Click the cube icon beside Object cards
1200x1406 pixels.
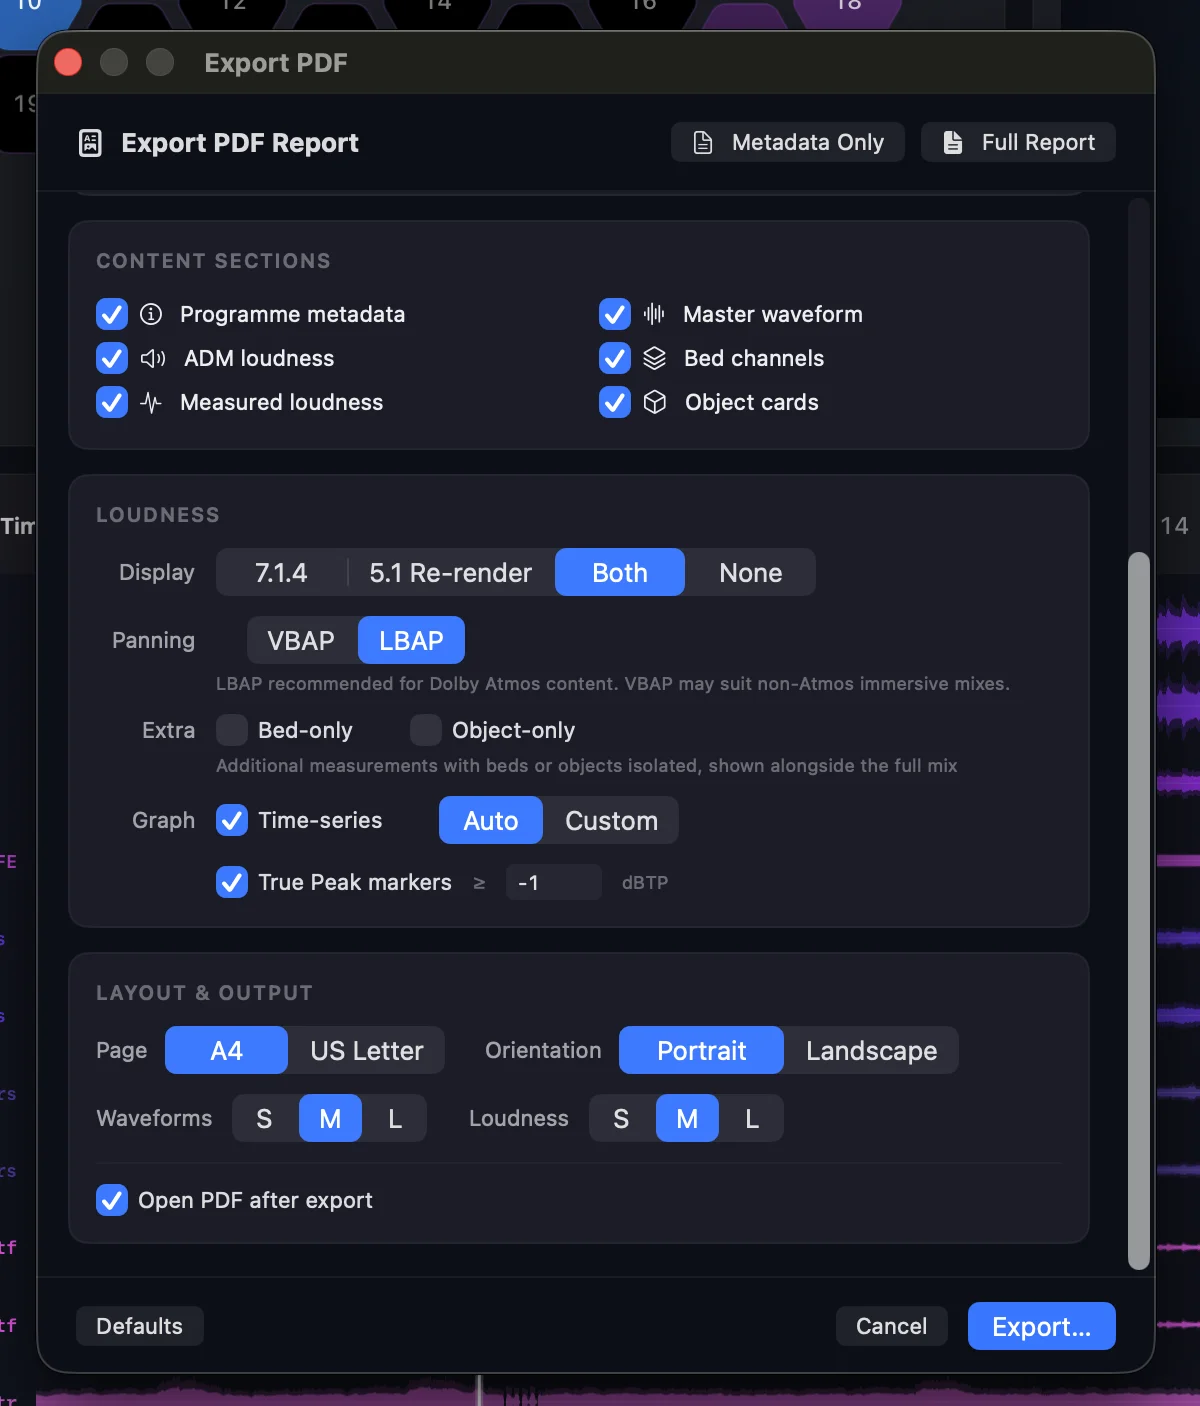656,402
